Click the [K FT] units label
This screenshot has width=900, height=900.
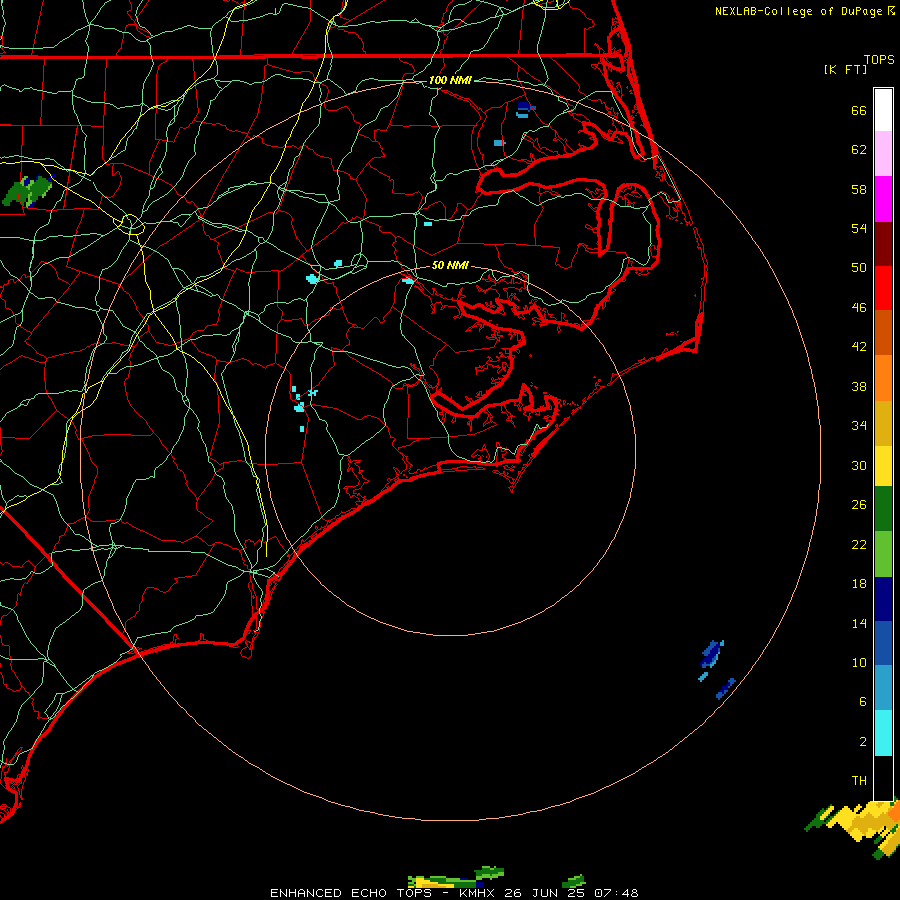[845, 69]
